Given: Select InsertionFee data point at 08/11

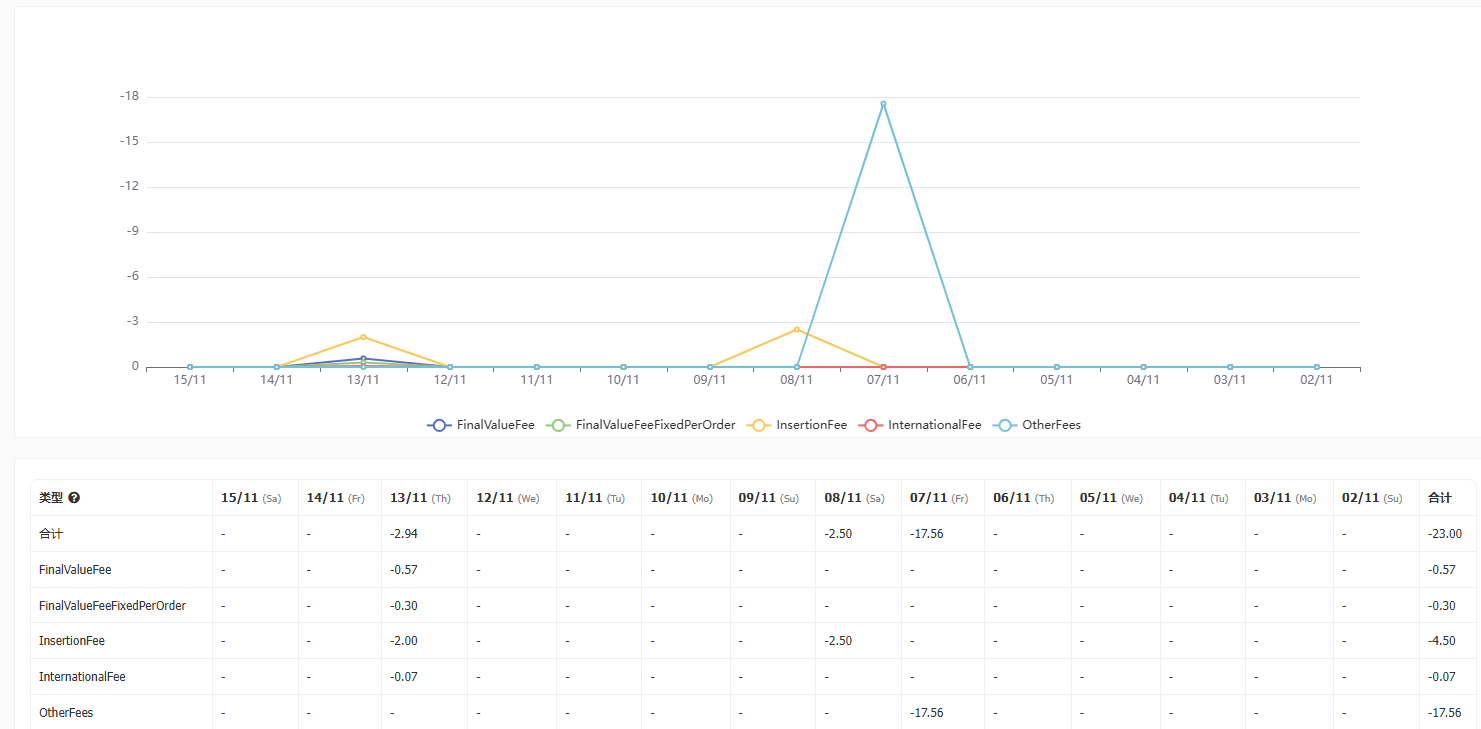Looking at the screenshot, I should pos(797,329).
